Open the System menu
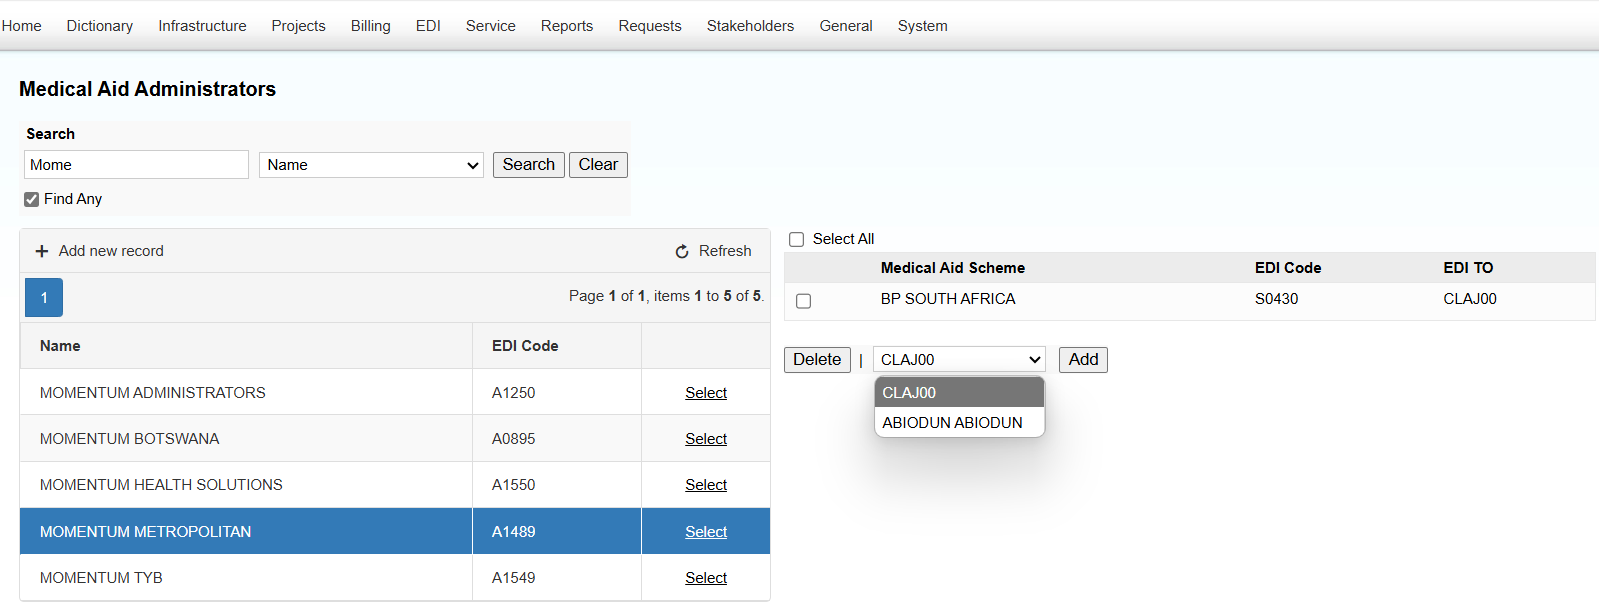The image size is (1599, 612). click(x=922, y=26)
